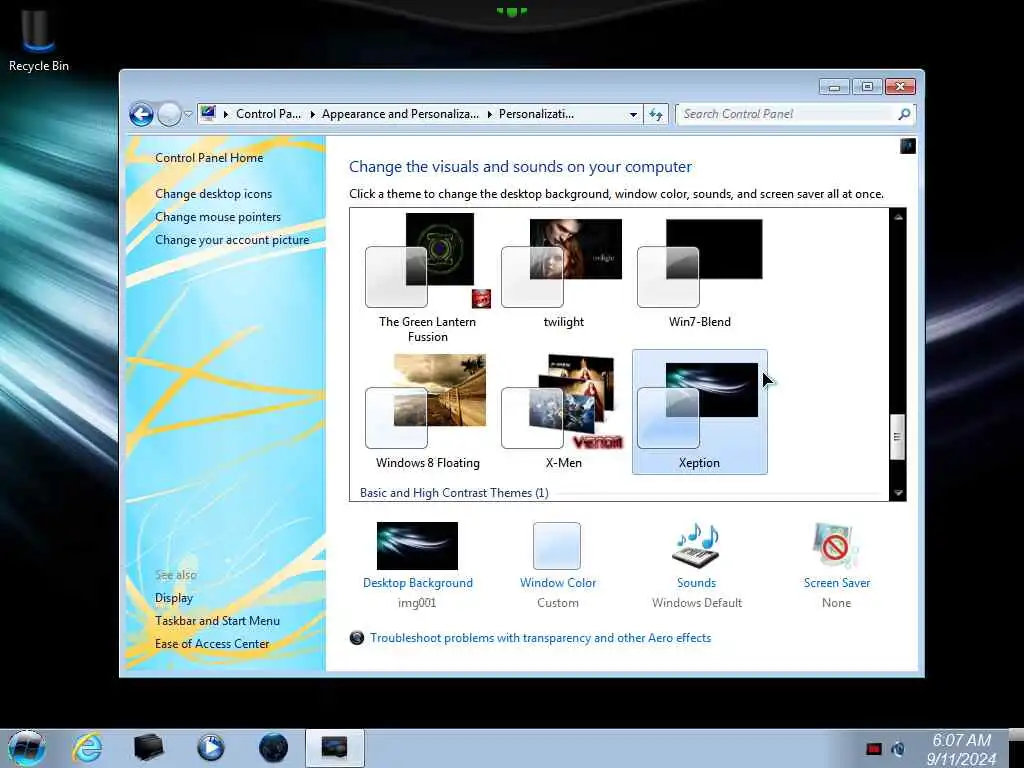Screen dimensions: 1024x768
Task: Open Control Panel Home link
Action: coord(209,157)
